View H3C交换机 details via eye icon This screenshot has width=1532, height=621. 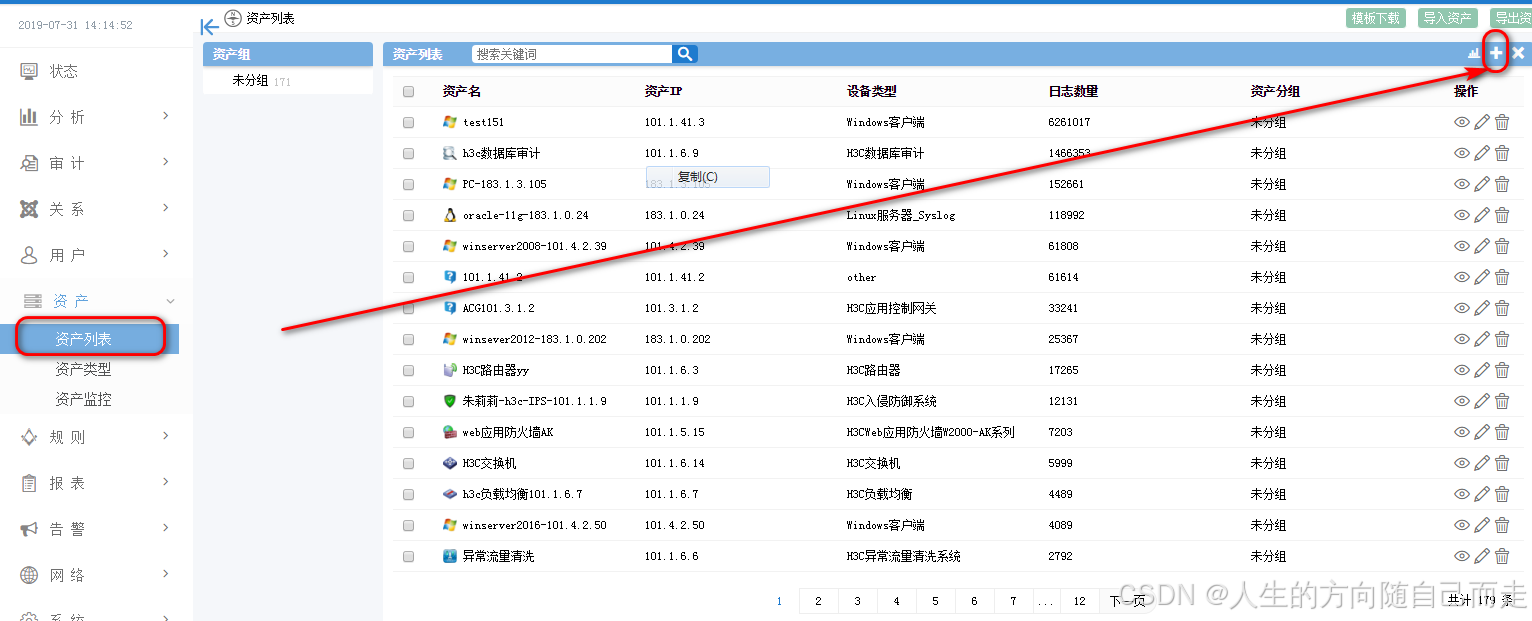coord(1462,463)
